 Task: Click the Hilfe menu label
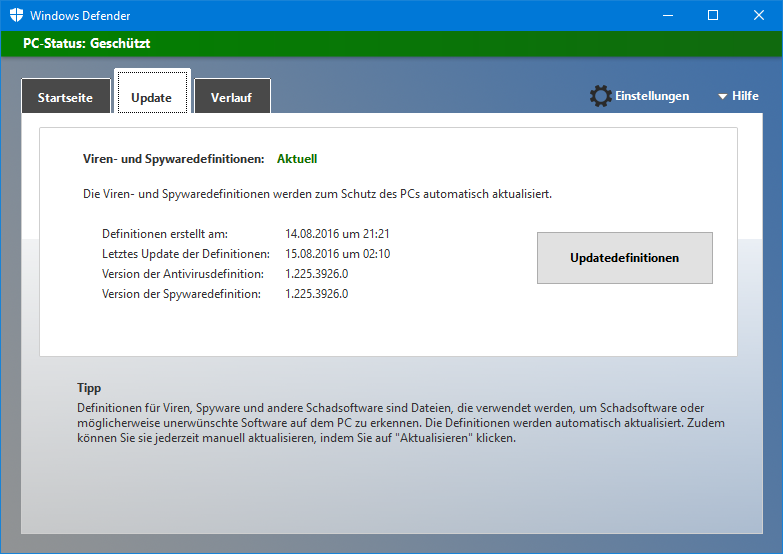[745, 96]
